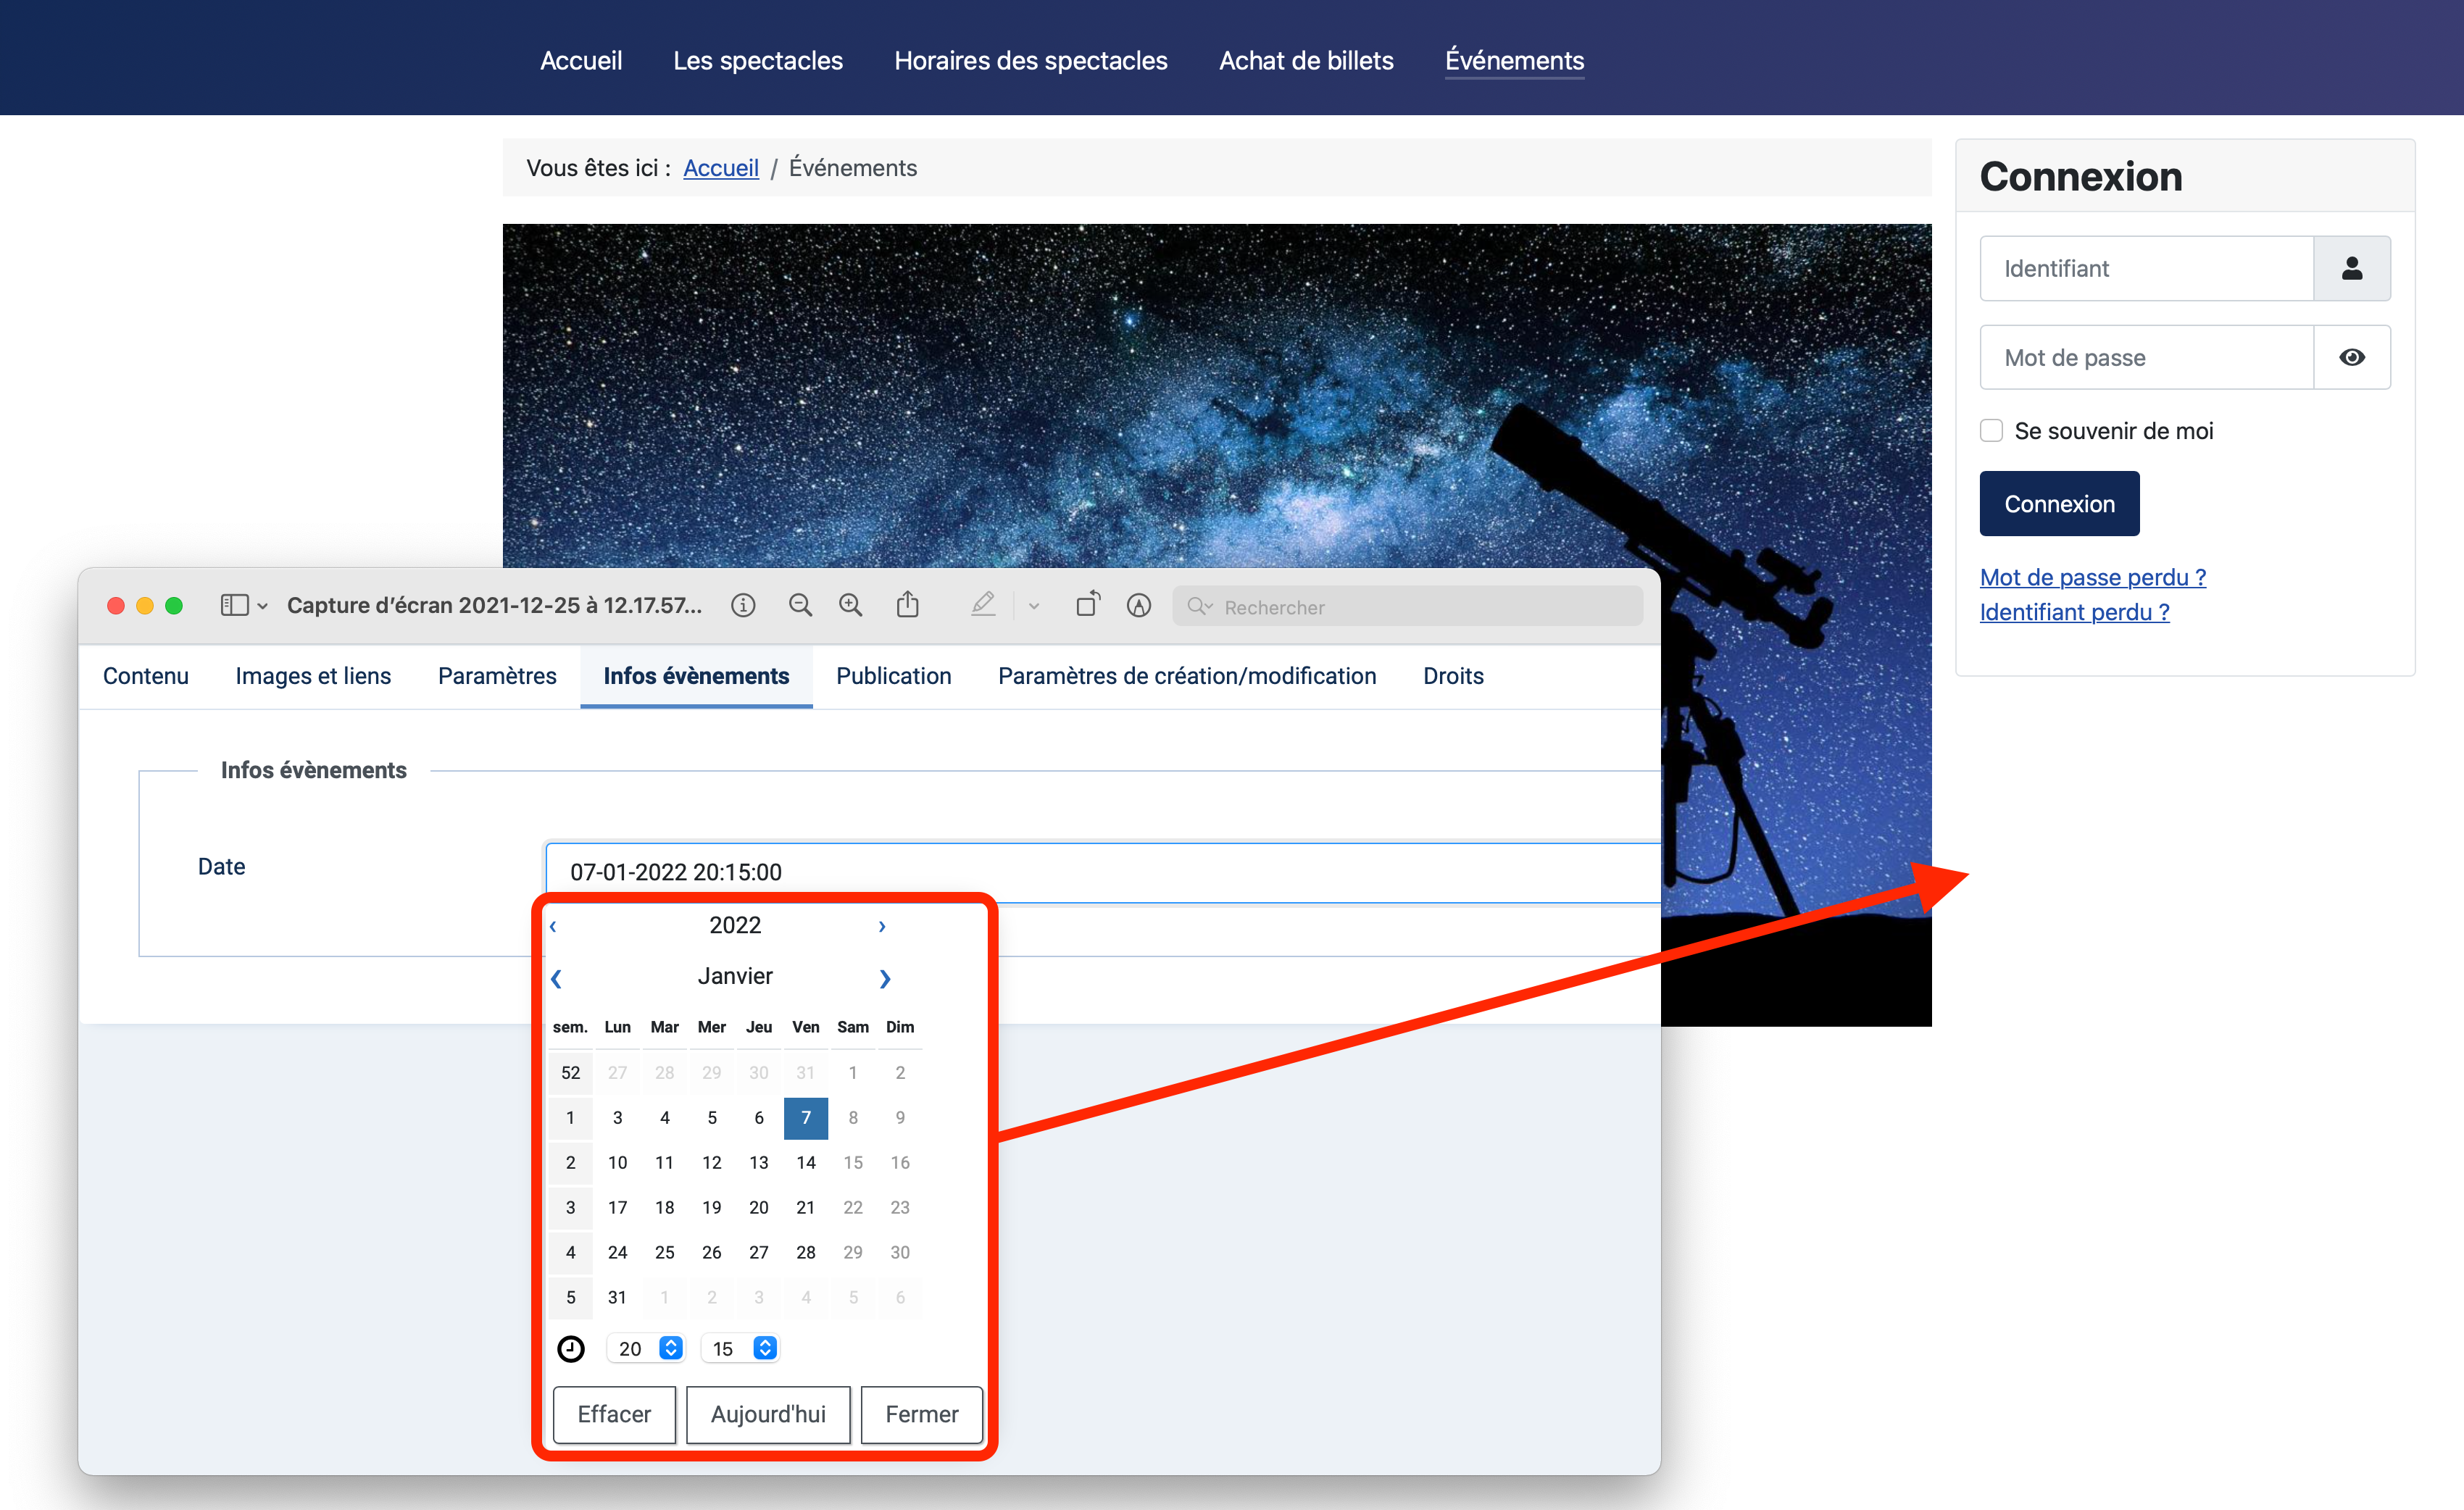2464x1510 pixels.
Task: Choose Saturday 15 in the calendar
Action: [853, 1163]
